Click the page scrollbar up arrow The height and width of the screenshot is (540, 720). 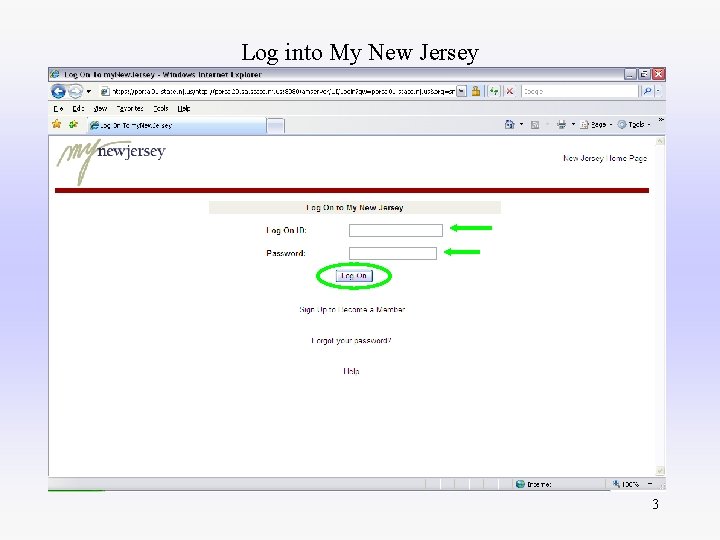point(660,141)
